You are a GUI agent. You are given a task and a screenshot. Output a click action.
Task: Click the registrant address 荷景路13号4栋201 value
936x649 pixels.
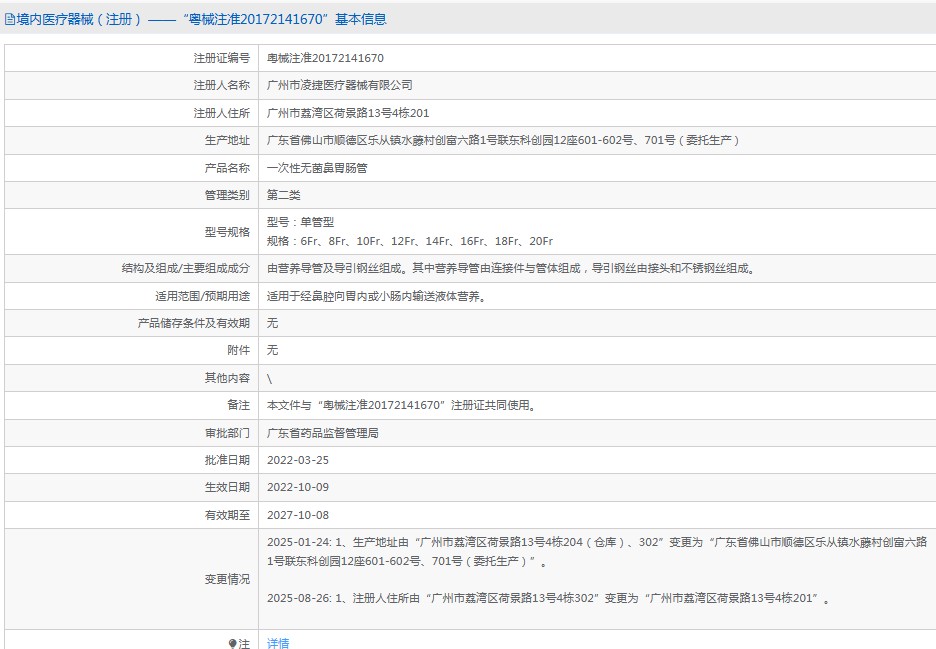click(x=347, y=113)
